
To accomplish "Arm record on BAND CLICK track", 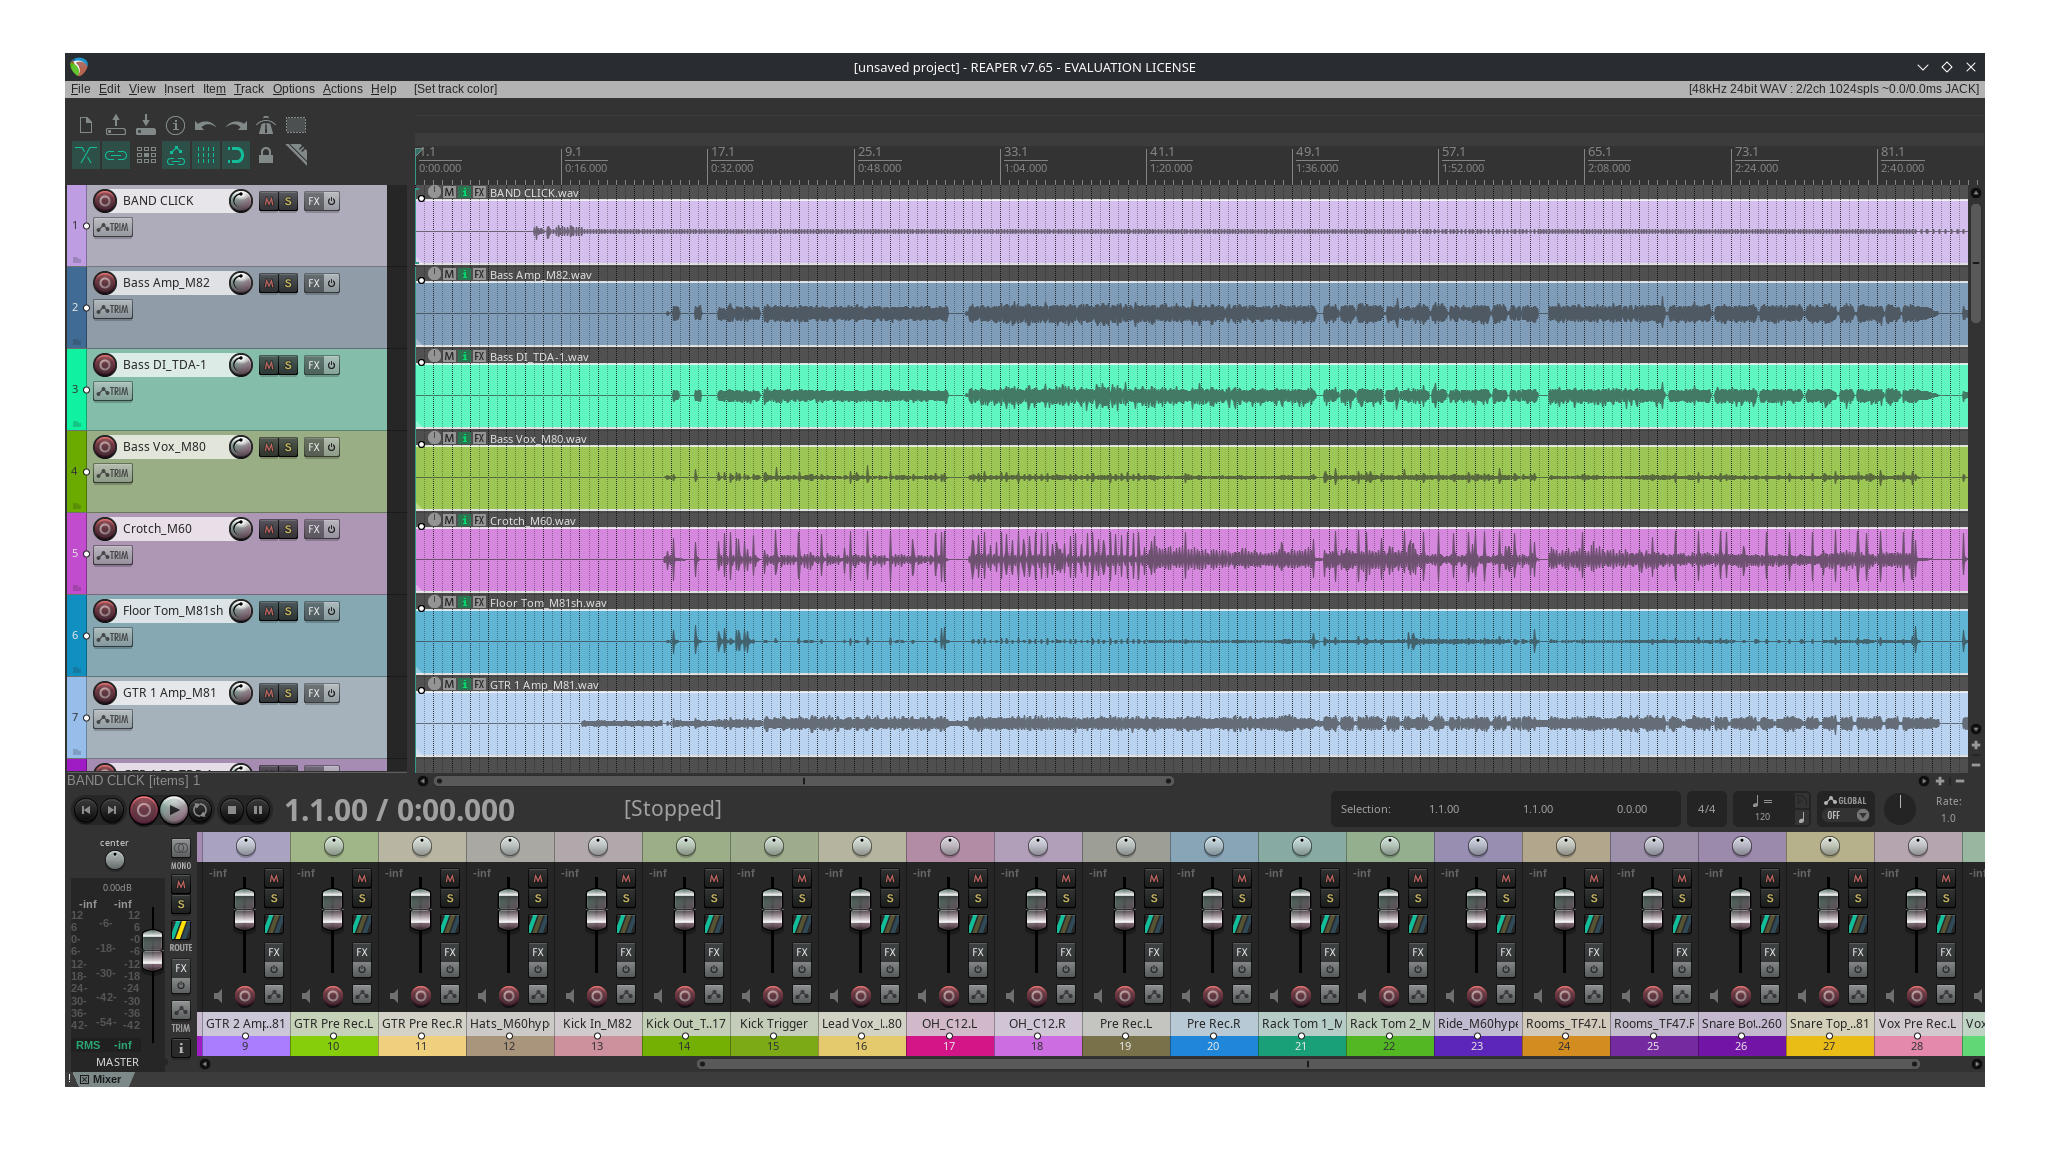I will point(105,201).
